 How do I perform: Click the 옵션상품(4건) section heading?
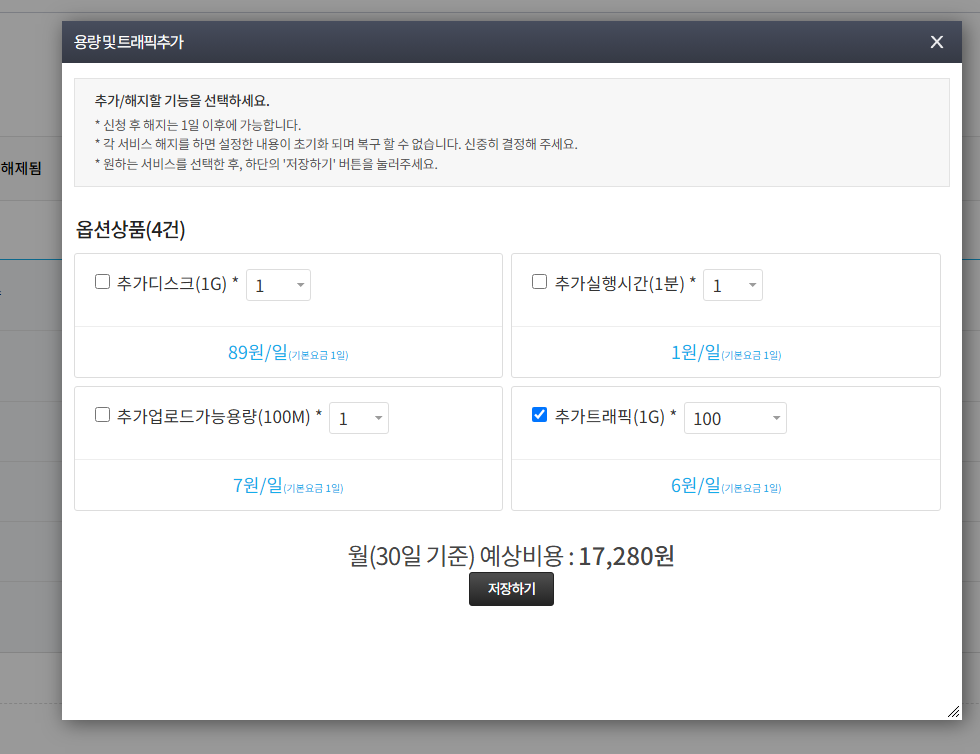pos(131,229)
